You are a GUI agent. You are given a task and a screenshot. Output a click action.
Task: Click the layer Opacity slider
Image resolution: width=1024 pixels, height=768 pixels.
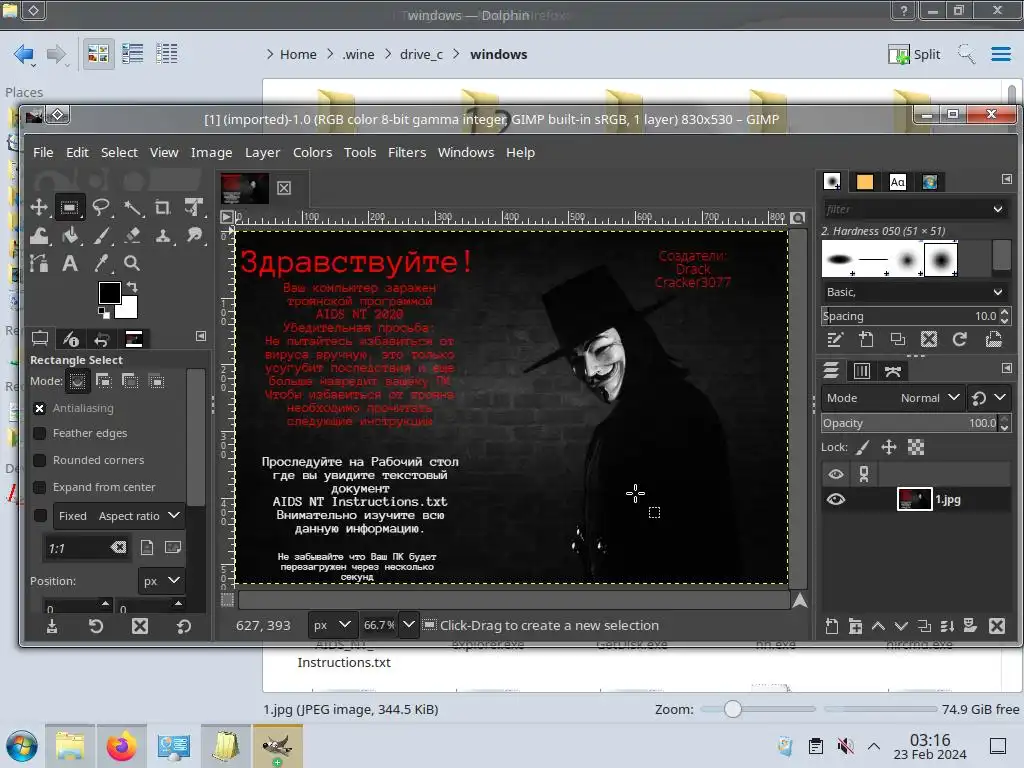tap(910, 423)
